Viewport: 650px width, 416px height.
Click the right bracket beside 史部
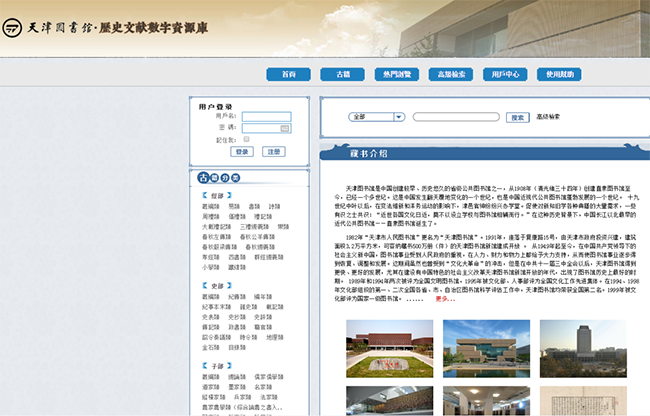coord(229,285)
